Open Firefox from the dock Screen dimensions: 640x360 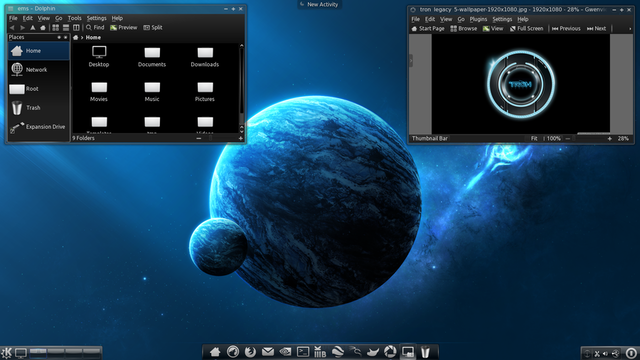pyautogui.click(x=250, y=352)
